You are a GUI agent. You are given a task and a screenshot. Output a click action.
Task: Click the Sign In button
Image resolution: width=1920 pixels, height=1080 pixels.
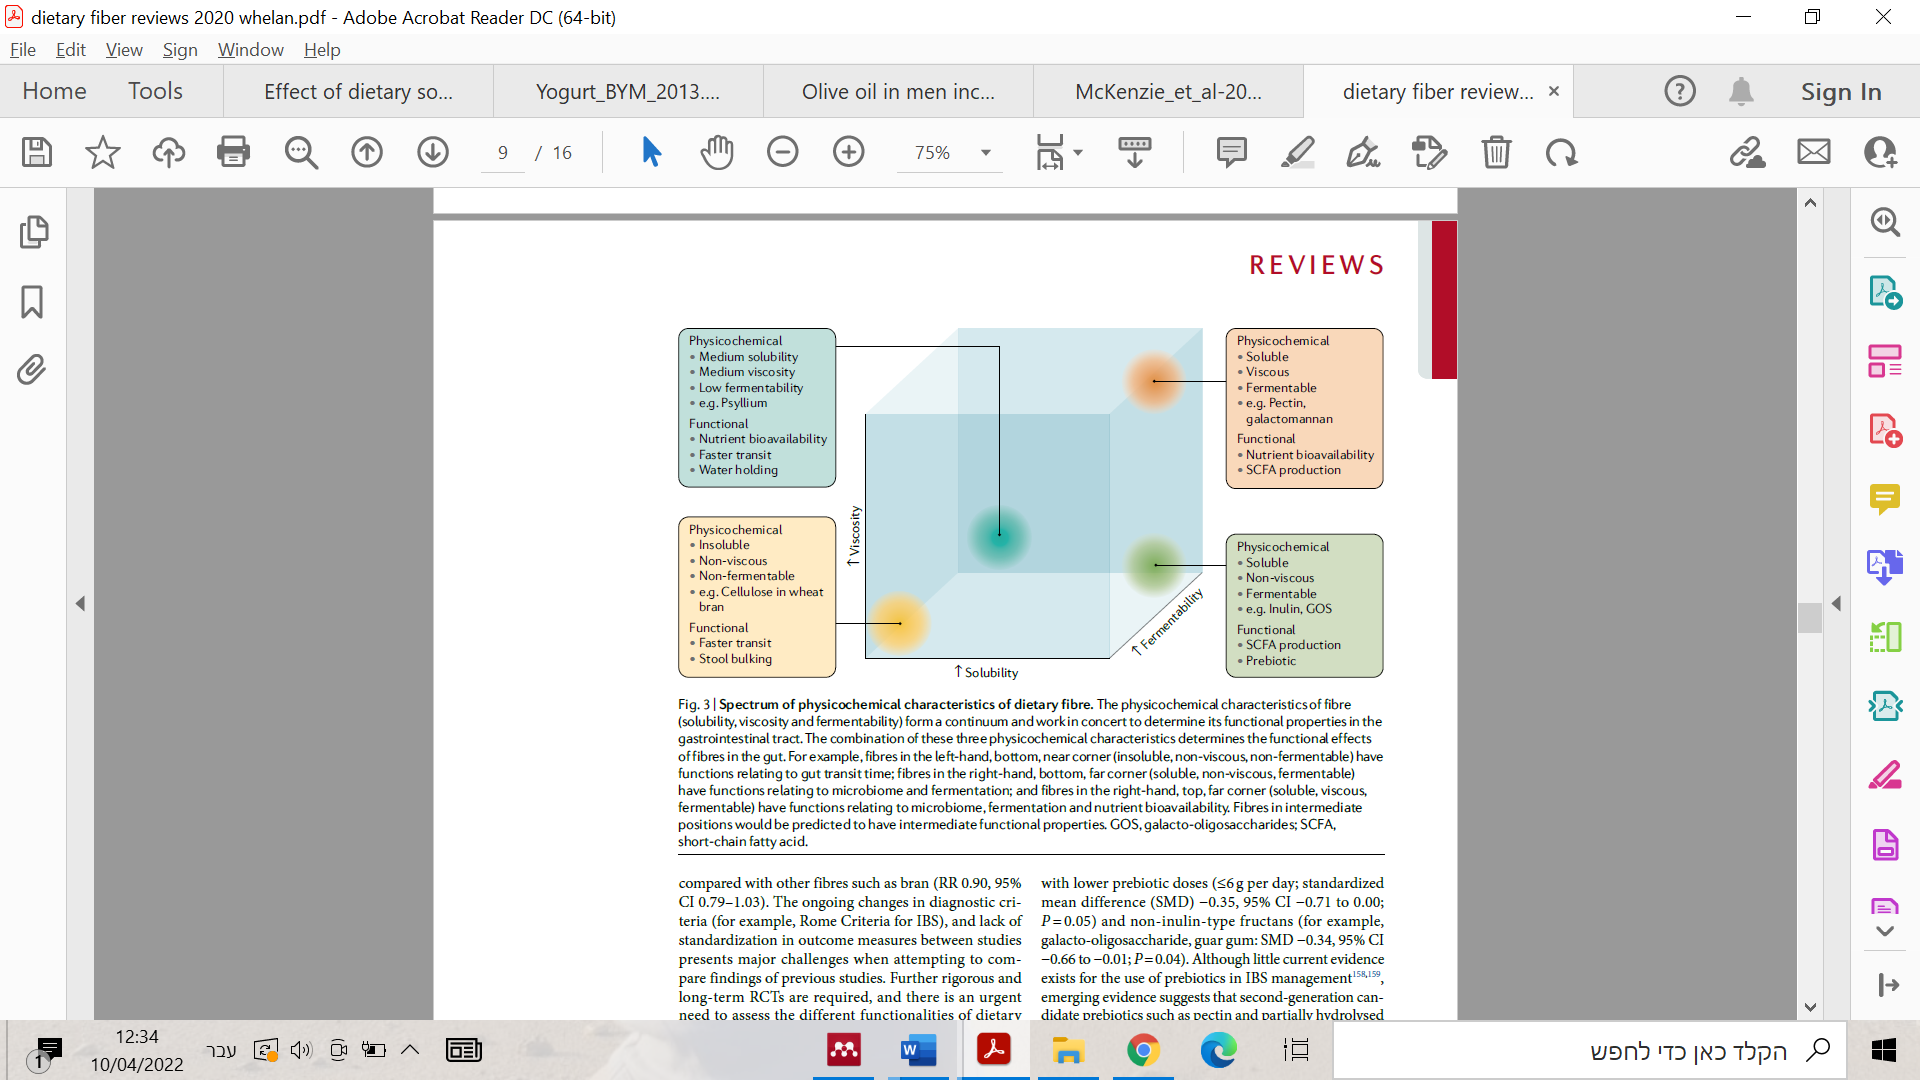(x=1840, y=92)
